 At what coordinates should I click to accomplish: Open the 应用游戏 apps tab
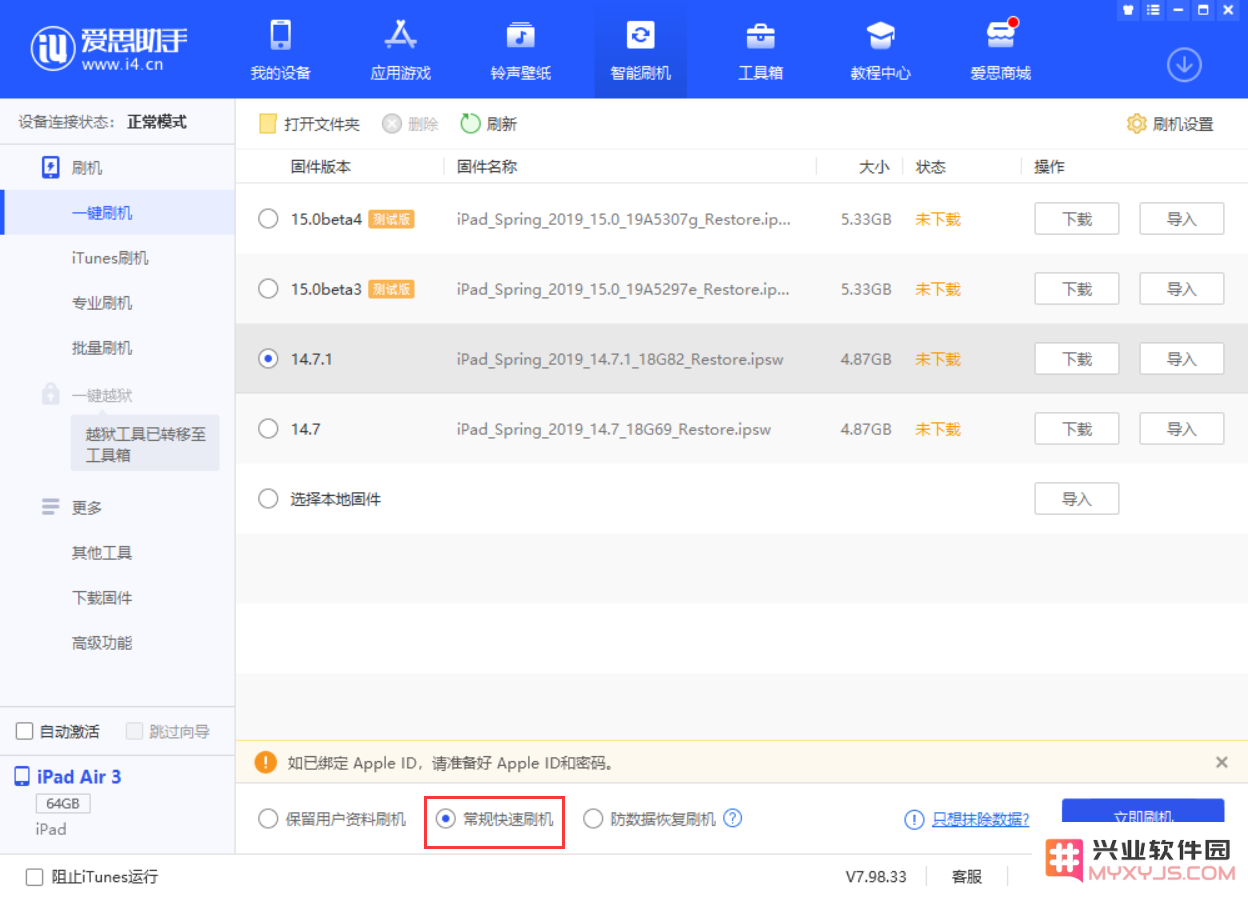401,50
